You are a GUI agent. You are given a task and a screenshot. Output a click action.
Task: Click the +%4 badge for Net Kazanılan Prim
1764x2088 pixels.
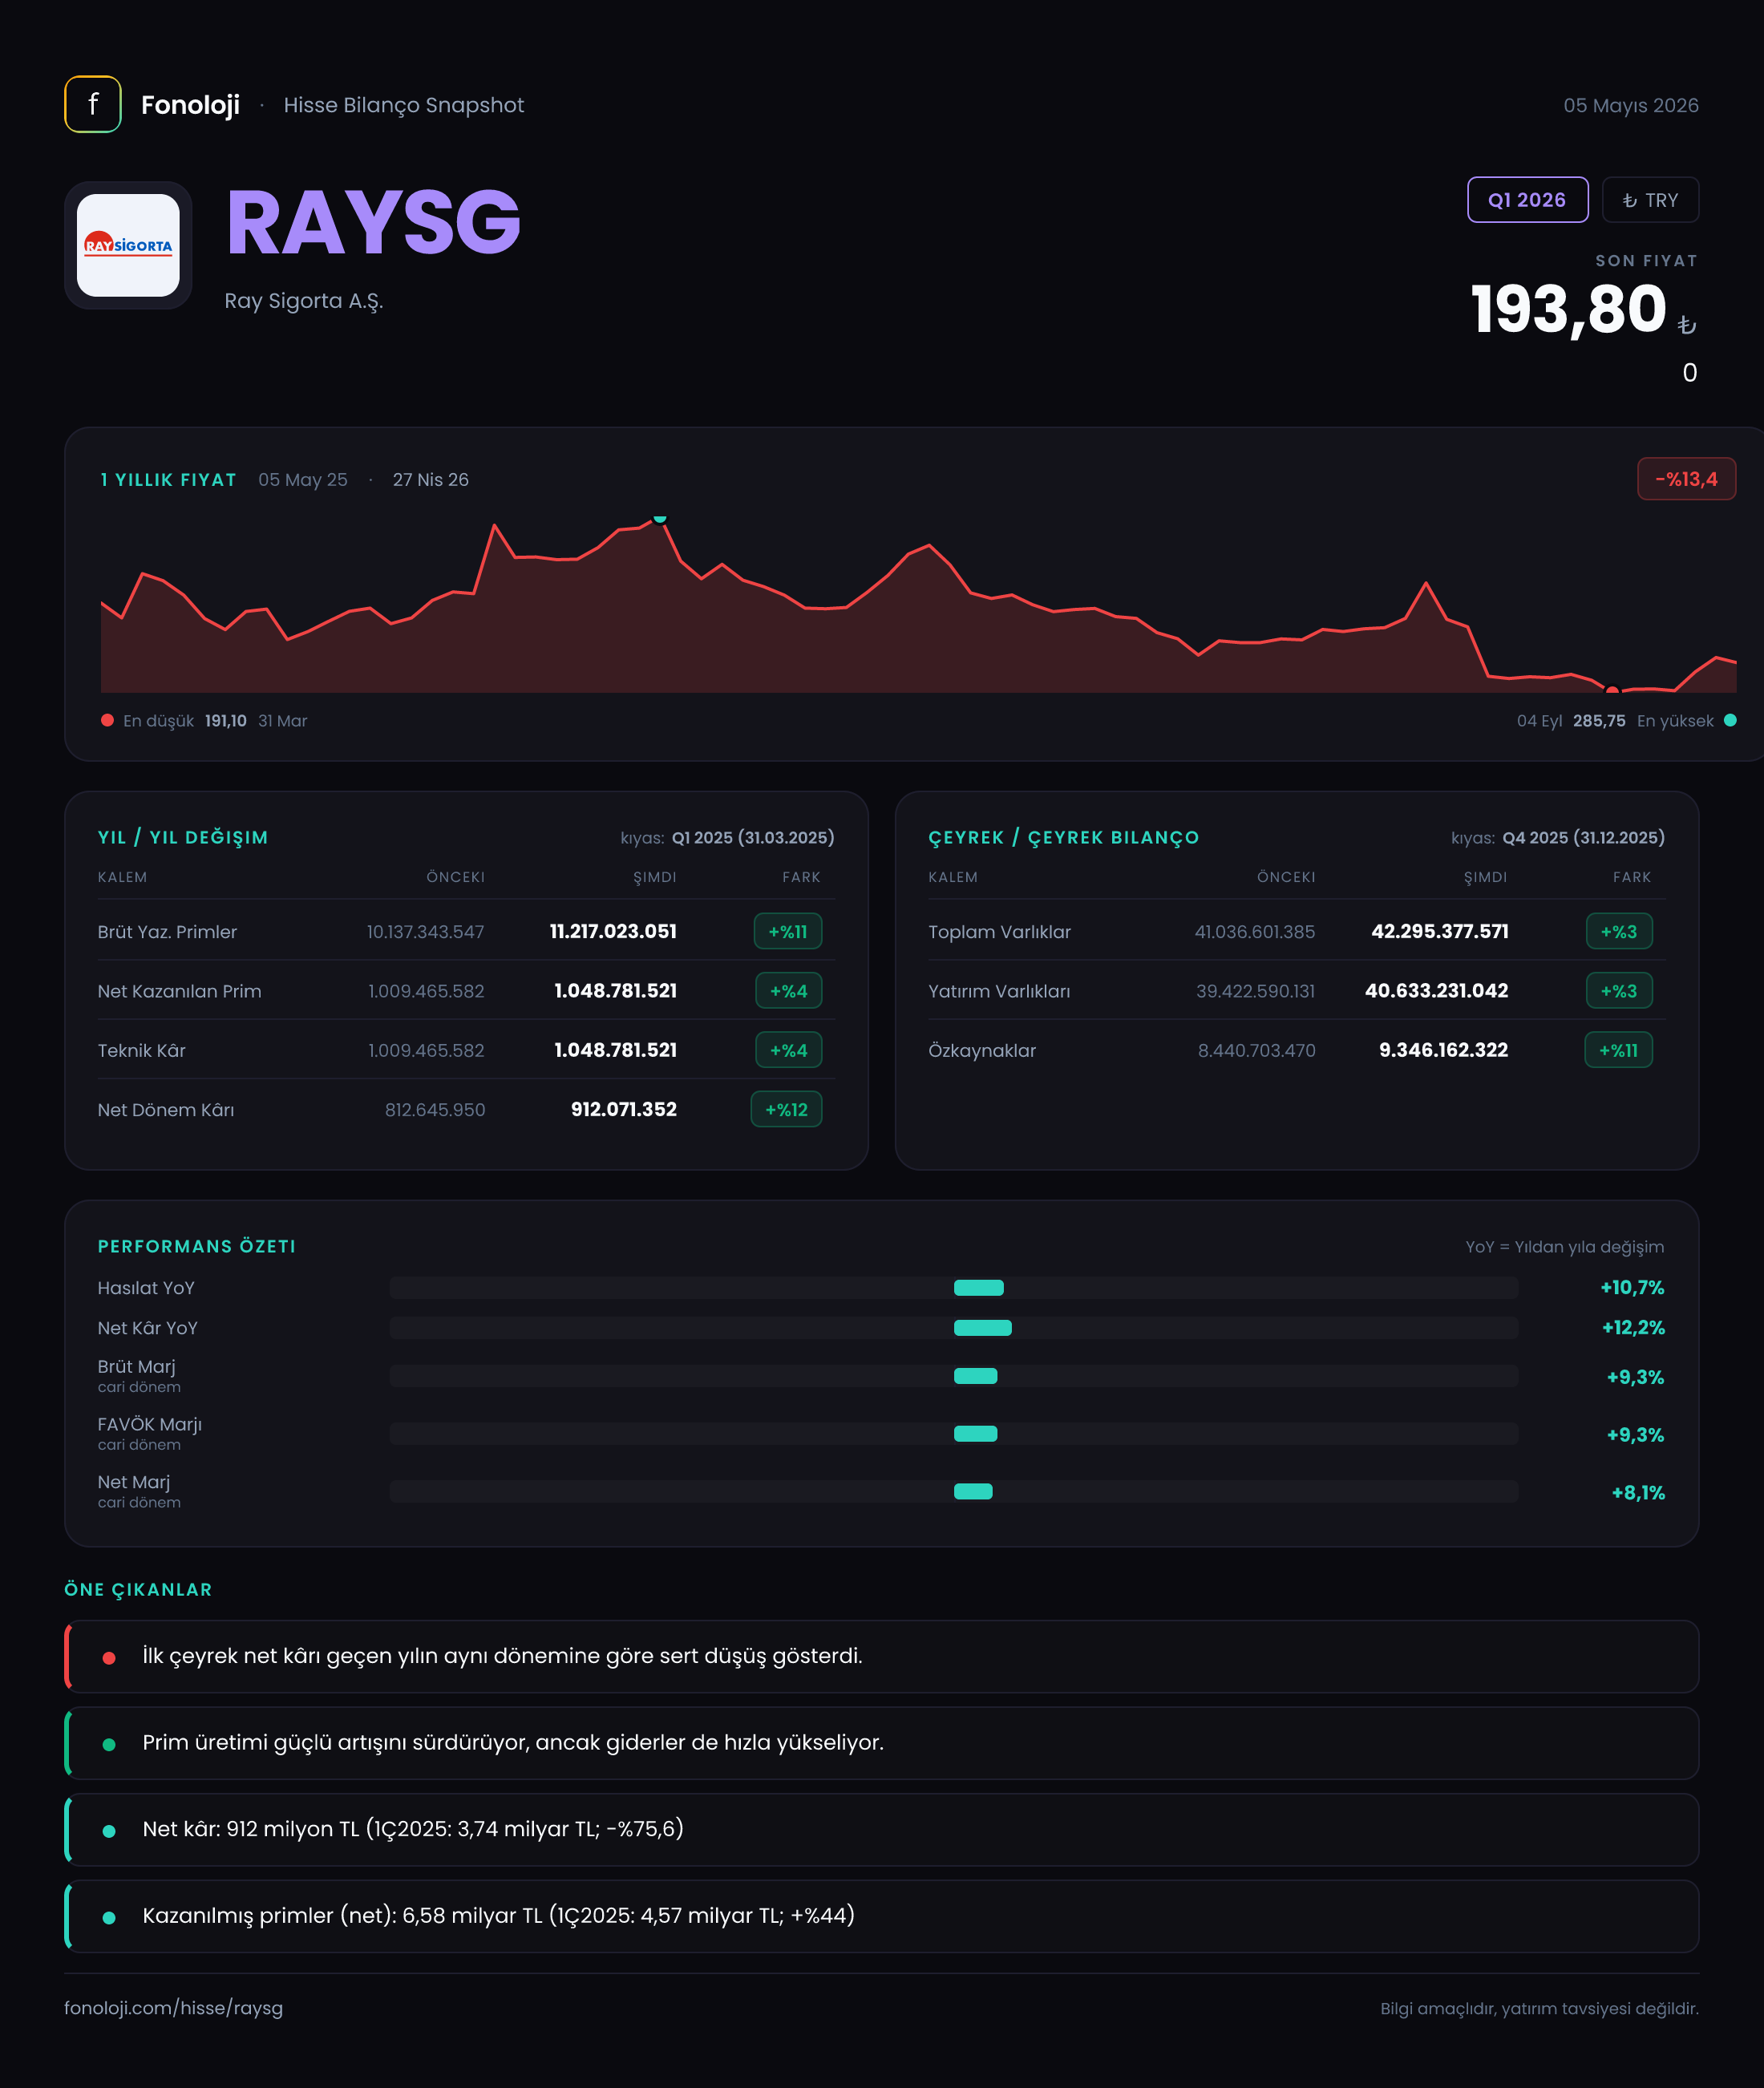click(788, 991)
